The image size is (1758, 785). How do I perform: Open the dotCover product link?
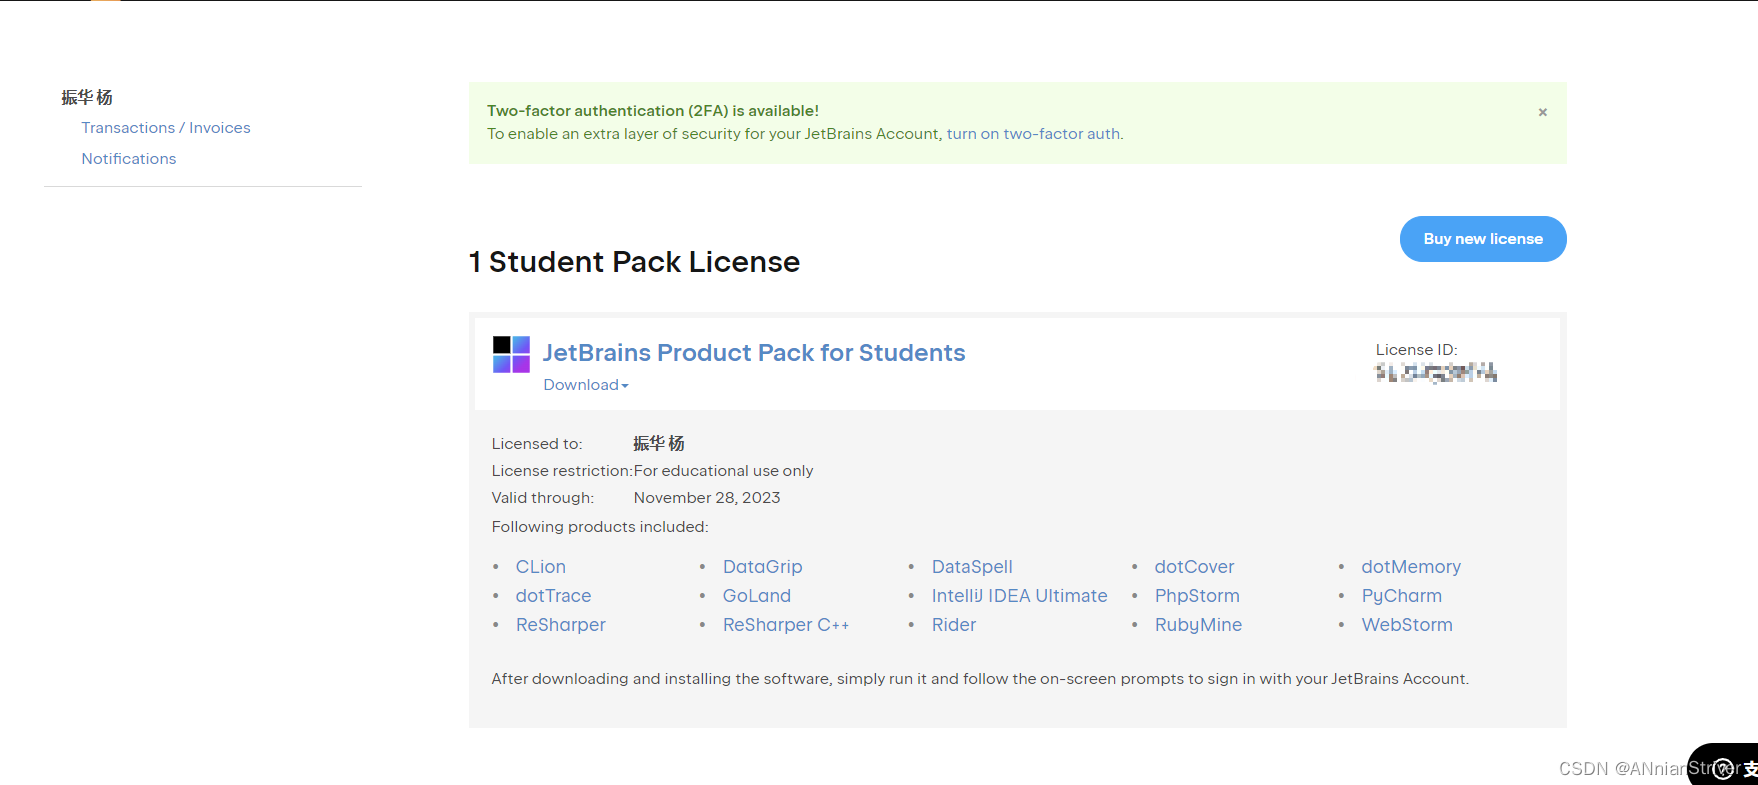coord(1195,567)
